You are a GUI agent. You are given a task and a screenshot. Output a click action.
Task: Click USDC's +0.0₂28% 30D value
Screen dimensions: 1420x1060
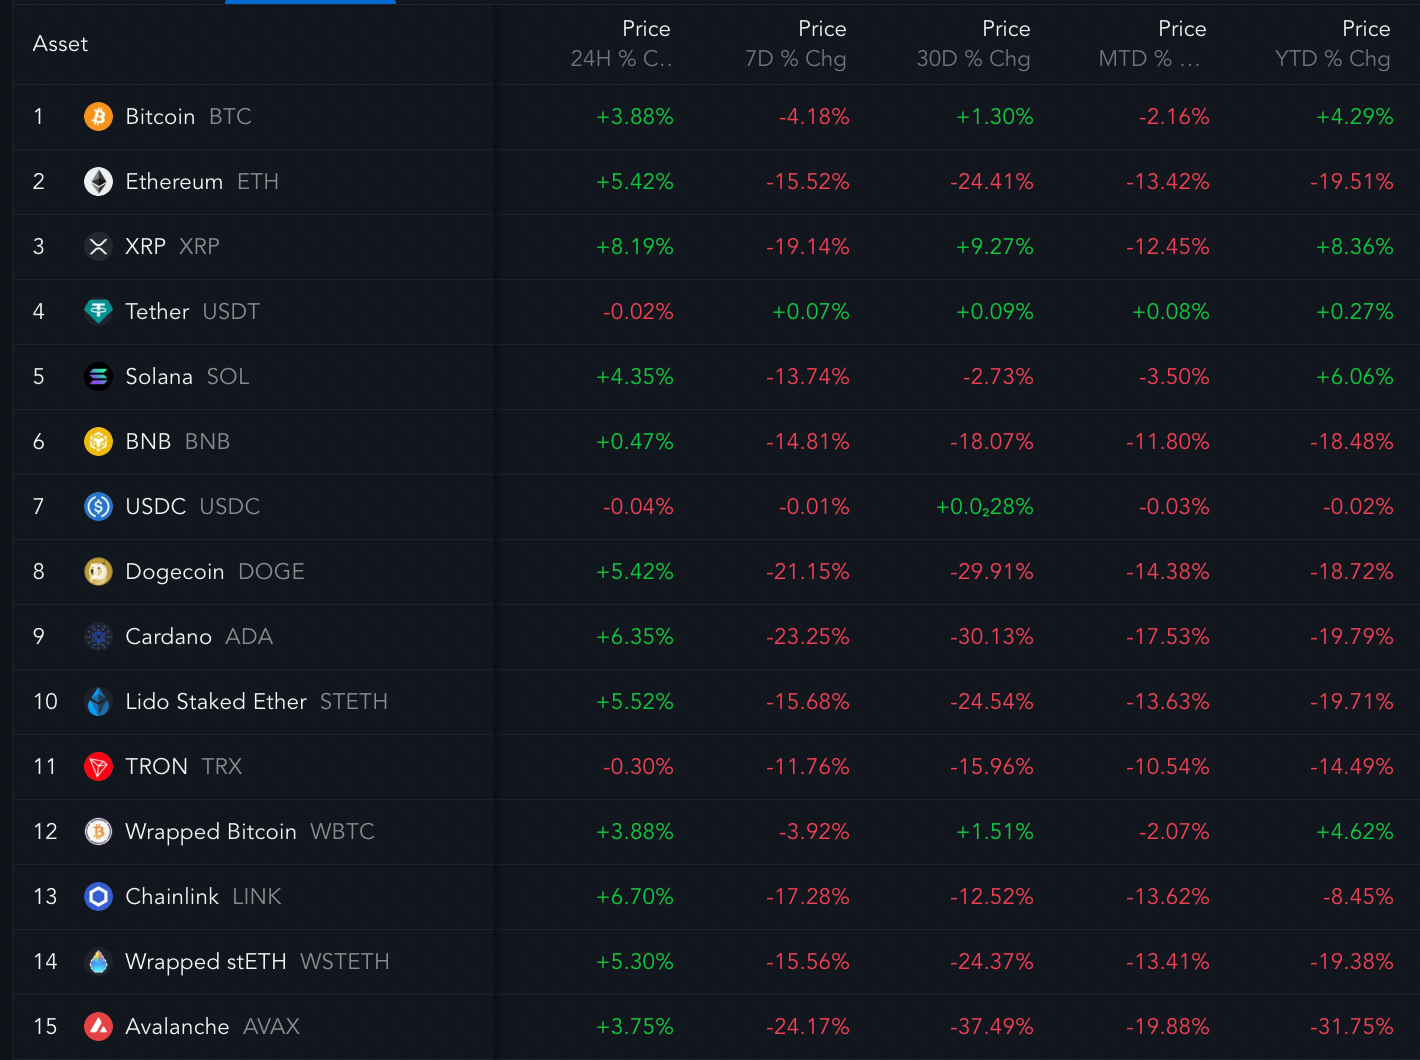(x=985, y=507)
